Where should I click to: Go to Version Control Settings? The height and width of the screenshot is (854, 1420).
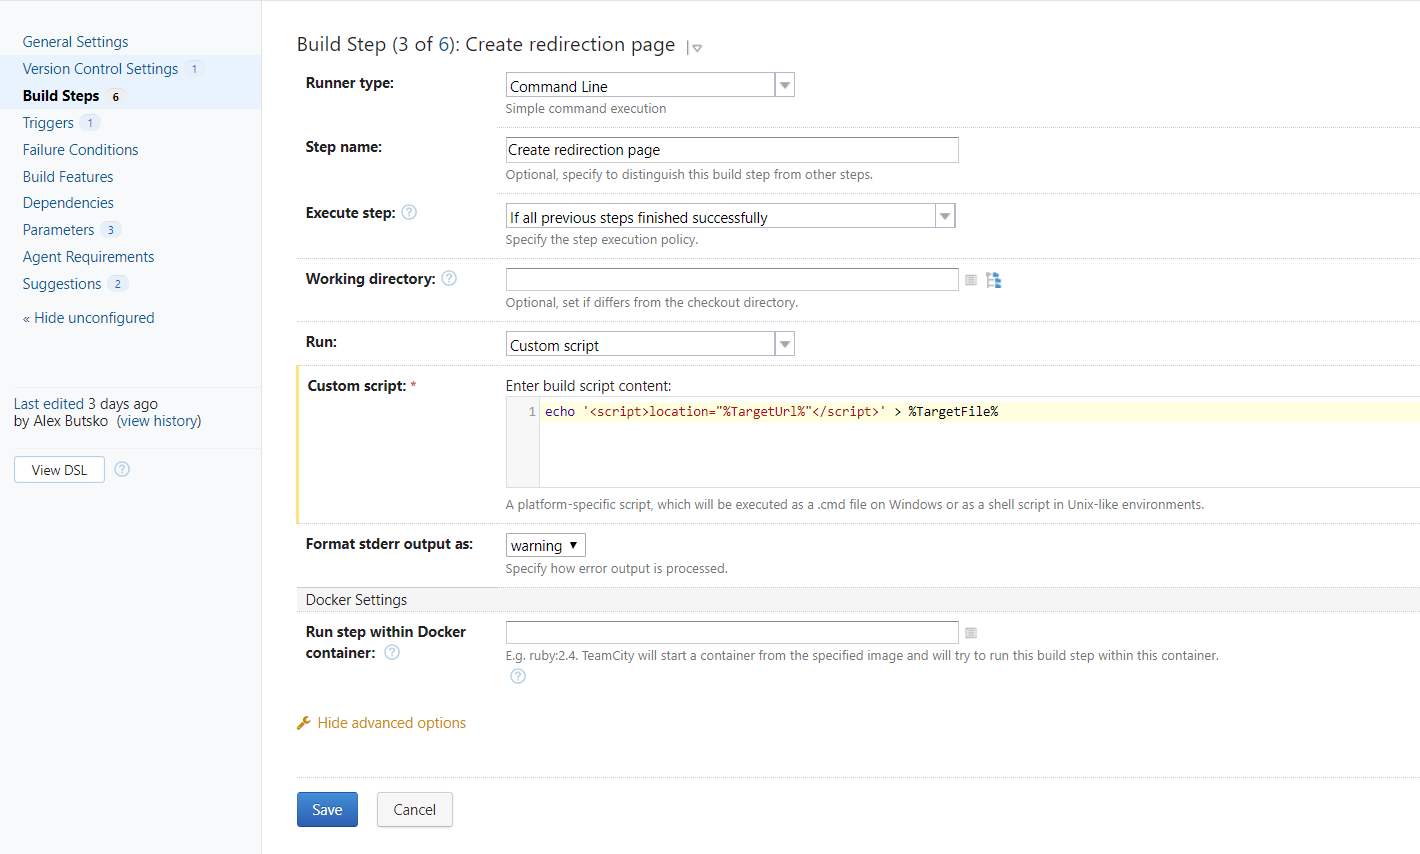[100, 69]
